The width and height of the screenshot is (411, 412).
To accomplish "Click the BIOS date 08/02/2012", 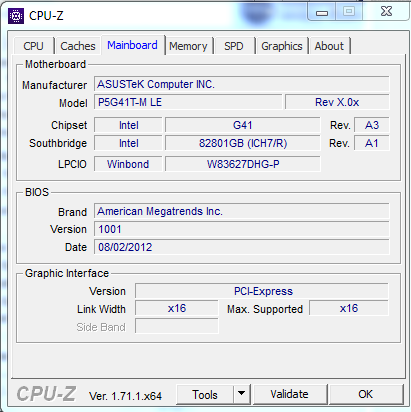I will pos(242,247).
